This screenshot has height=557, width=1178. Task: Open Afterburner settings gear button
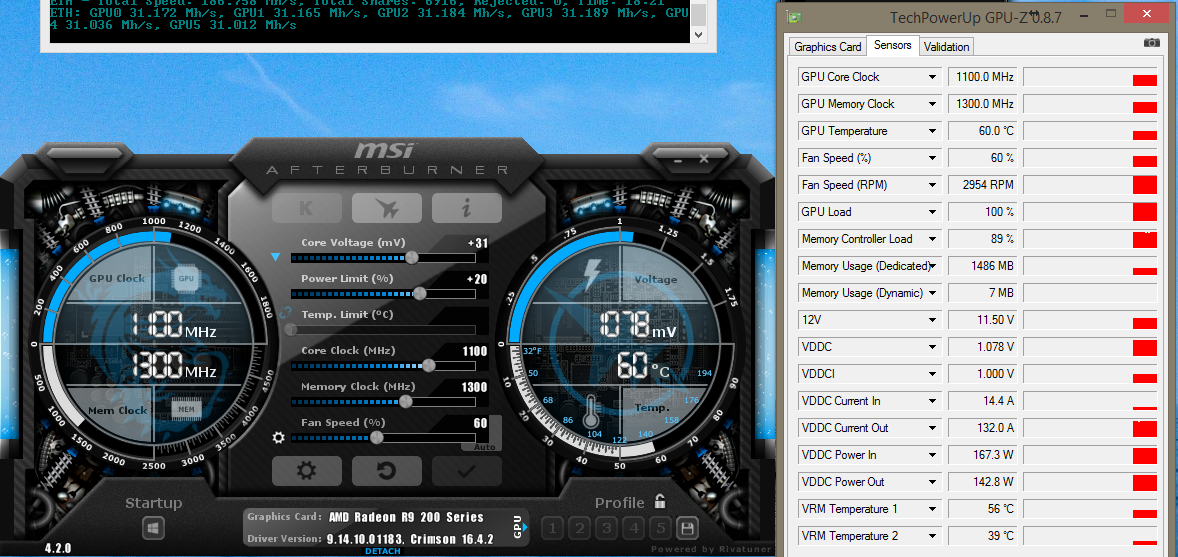[306, 470]
